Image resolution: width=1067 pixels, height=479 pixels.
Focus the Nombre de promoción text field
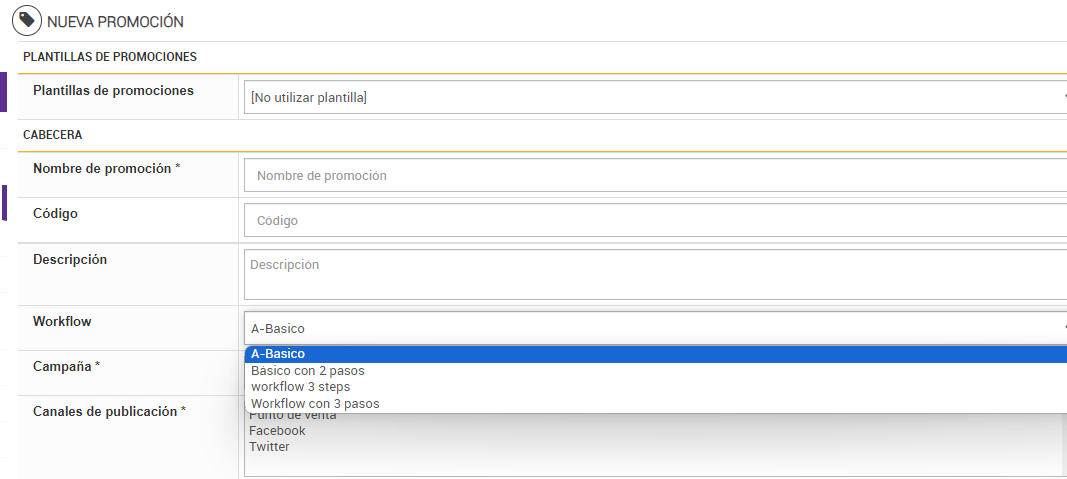point(655,175)
